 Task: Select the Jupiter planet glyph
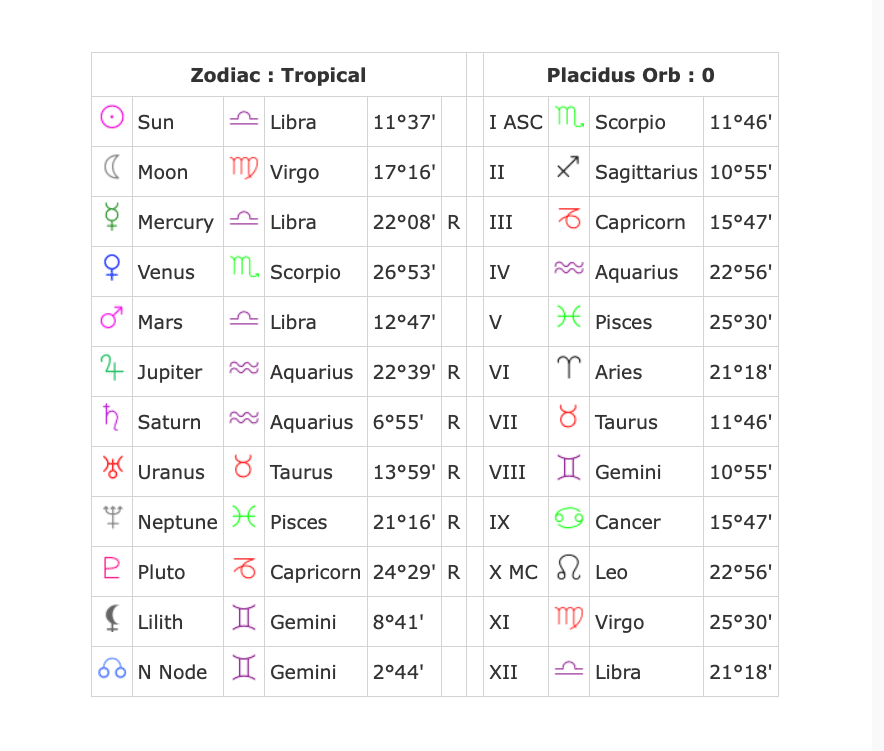112,369
